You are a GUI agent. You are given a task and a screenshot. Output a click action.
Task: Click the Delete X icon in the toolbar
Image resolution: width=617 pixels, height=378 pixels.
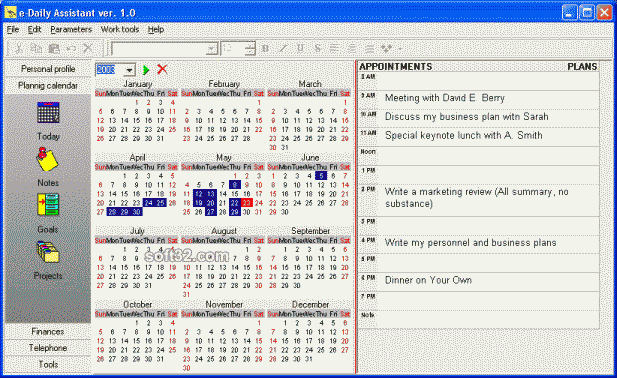pyautogui.click(x=89, y=49)
